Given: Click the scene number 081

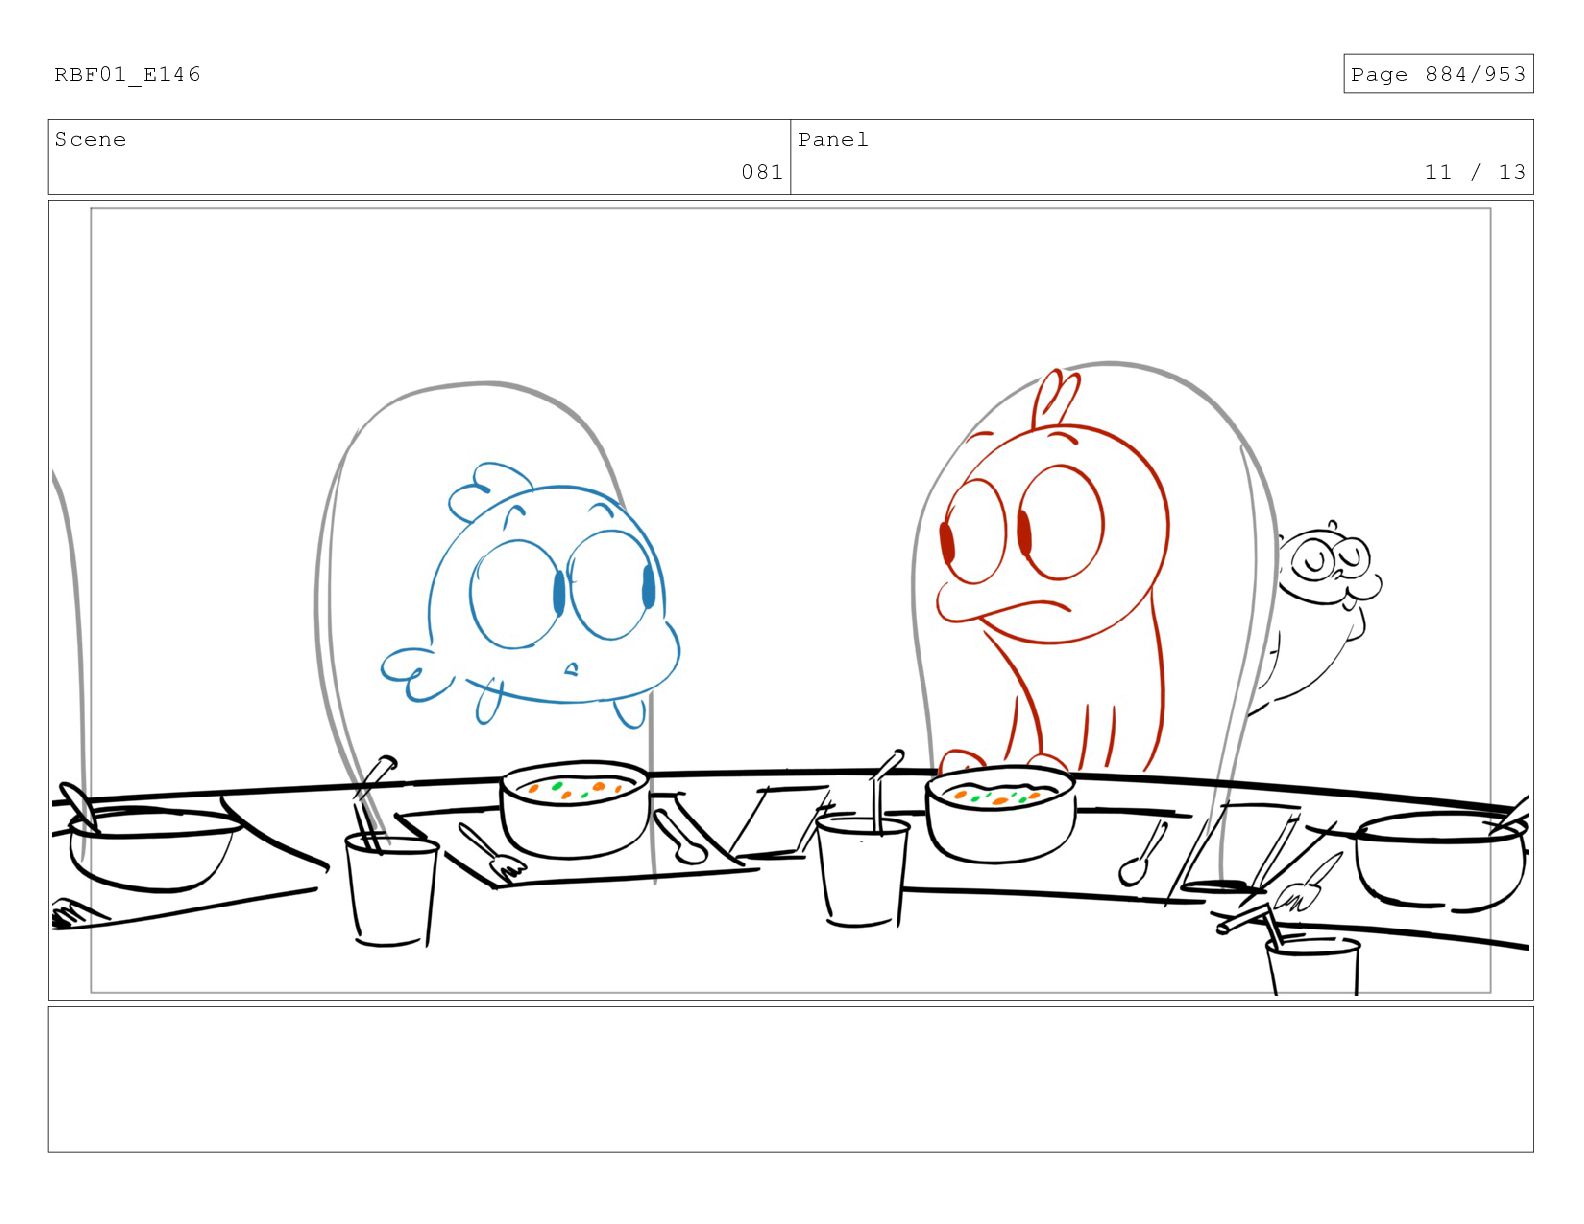Looking at the screenshot, I should click(x=762, y=172).
